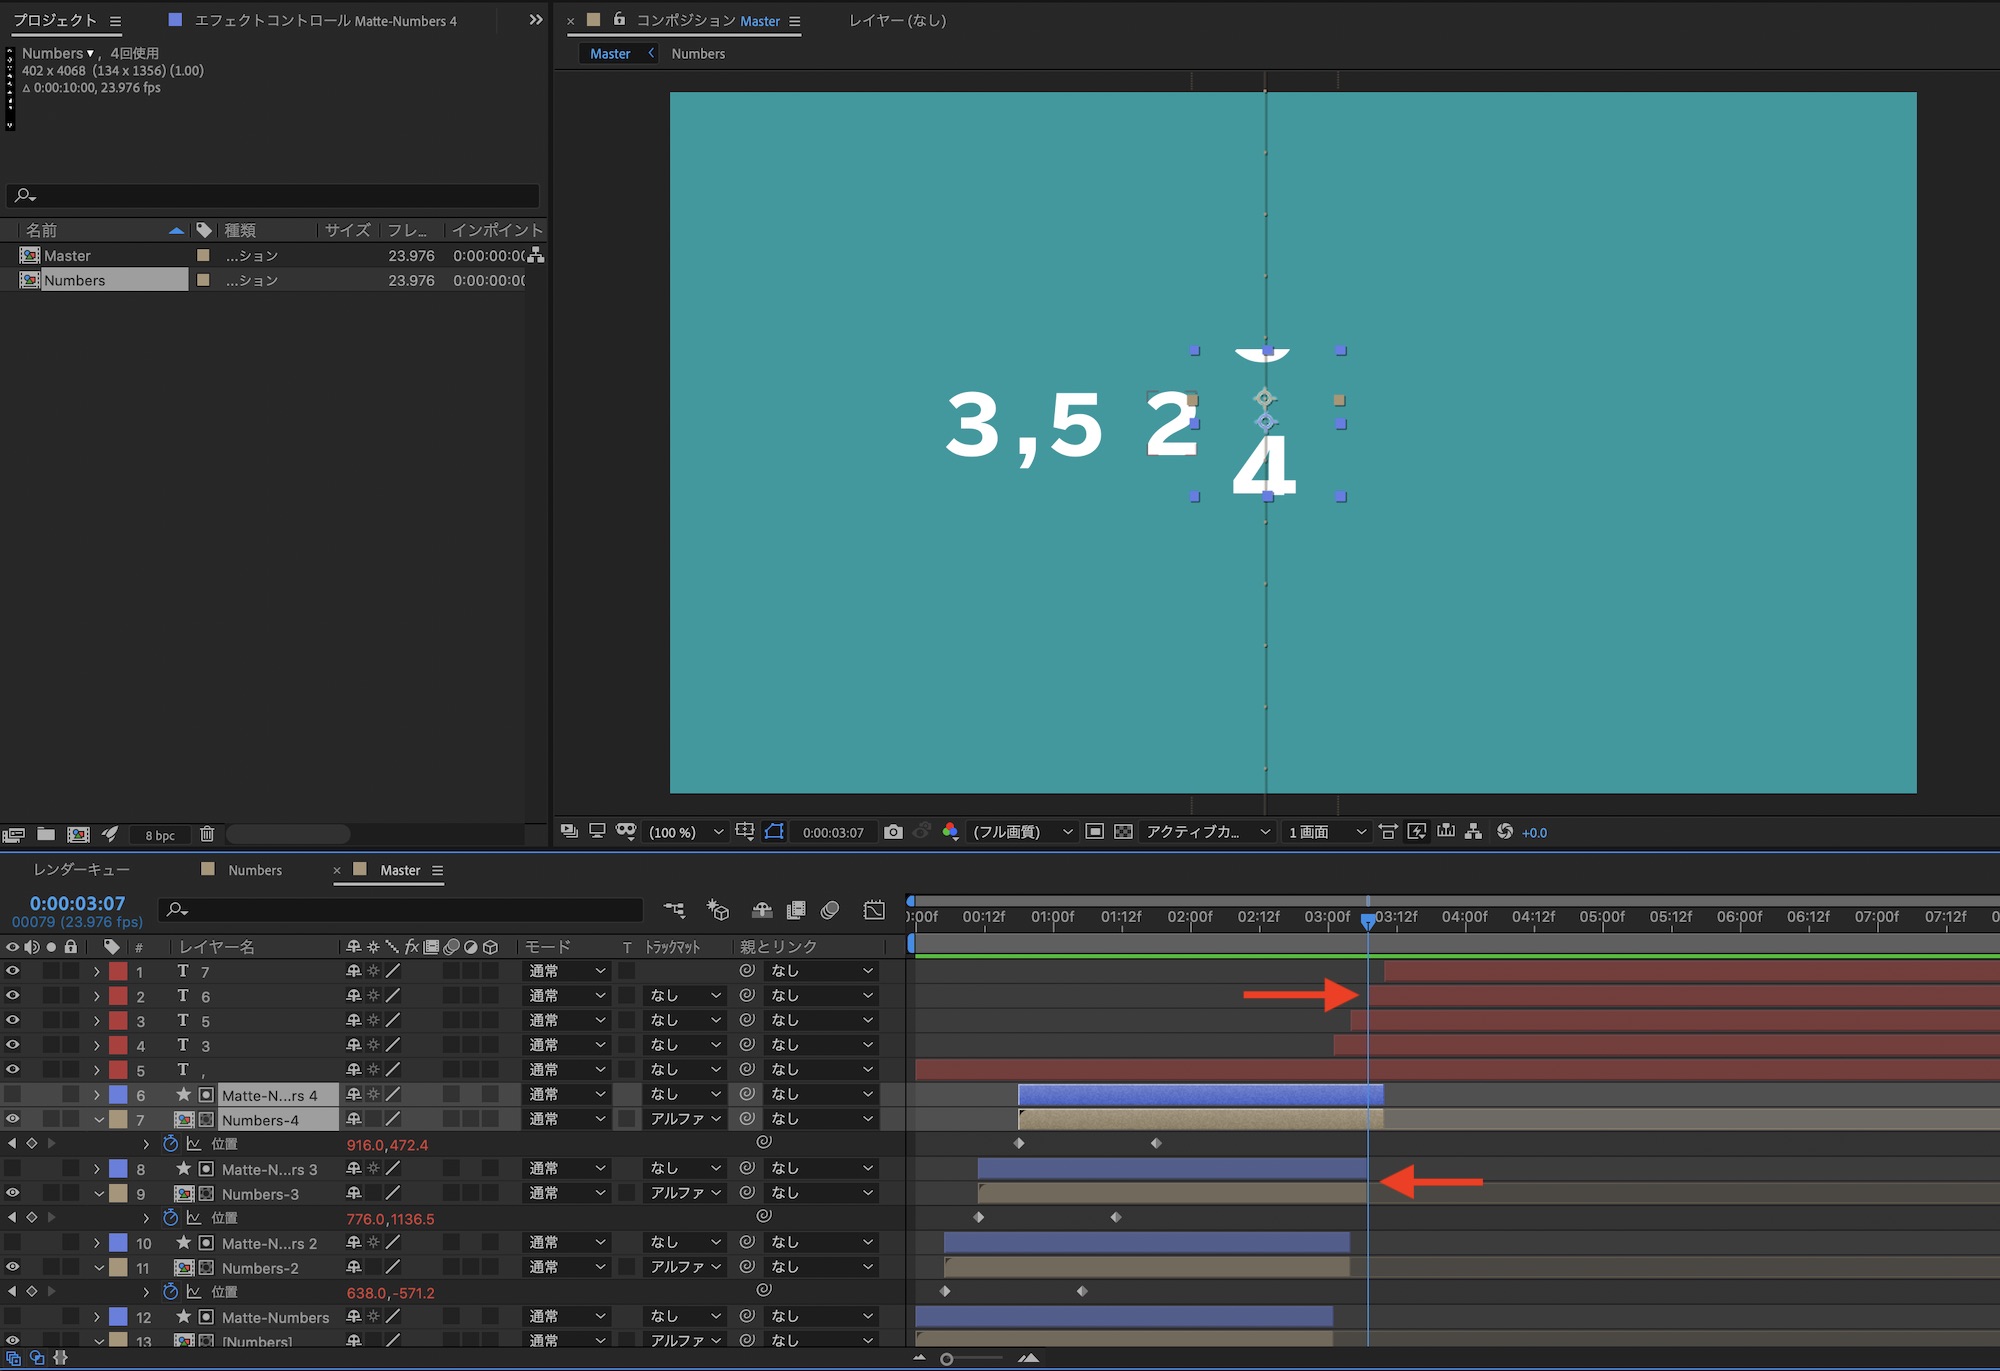Hide the text layer 7 eye toggle
2000x1371 pixels.
click(12, 971)
